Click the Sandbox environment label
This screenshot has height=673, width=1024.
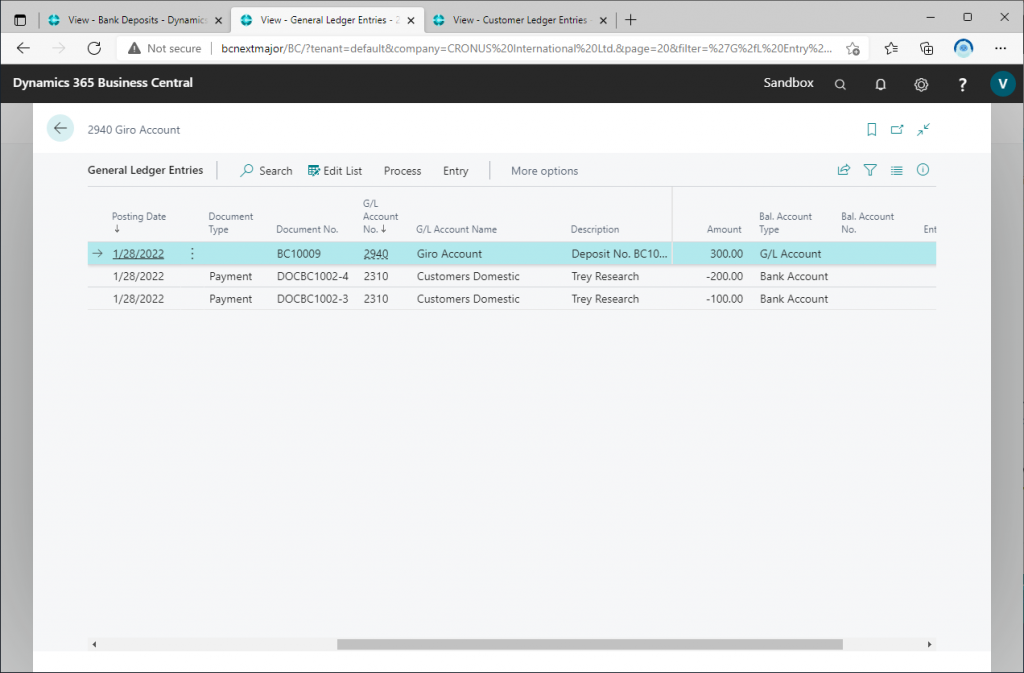[x=788, y=83]
